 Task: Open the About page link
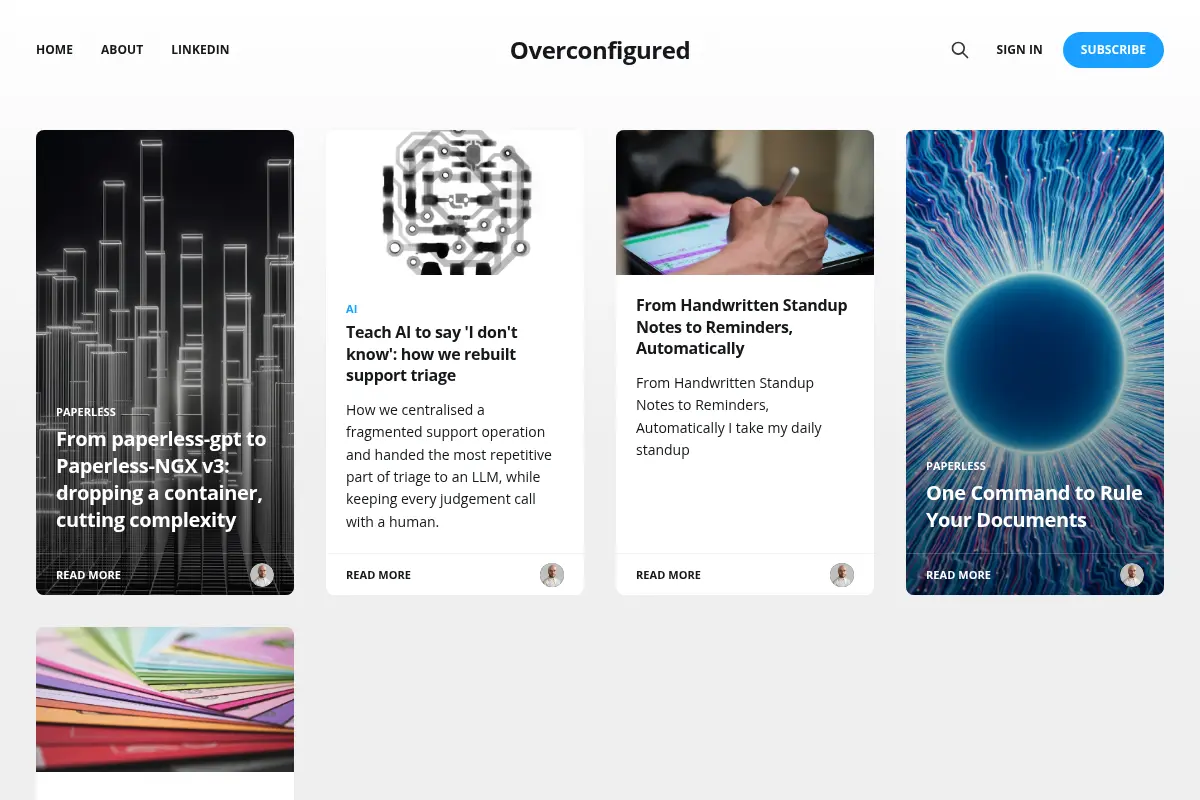point(122,50)
